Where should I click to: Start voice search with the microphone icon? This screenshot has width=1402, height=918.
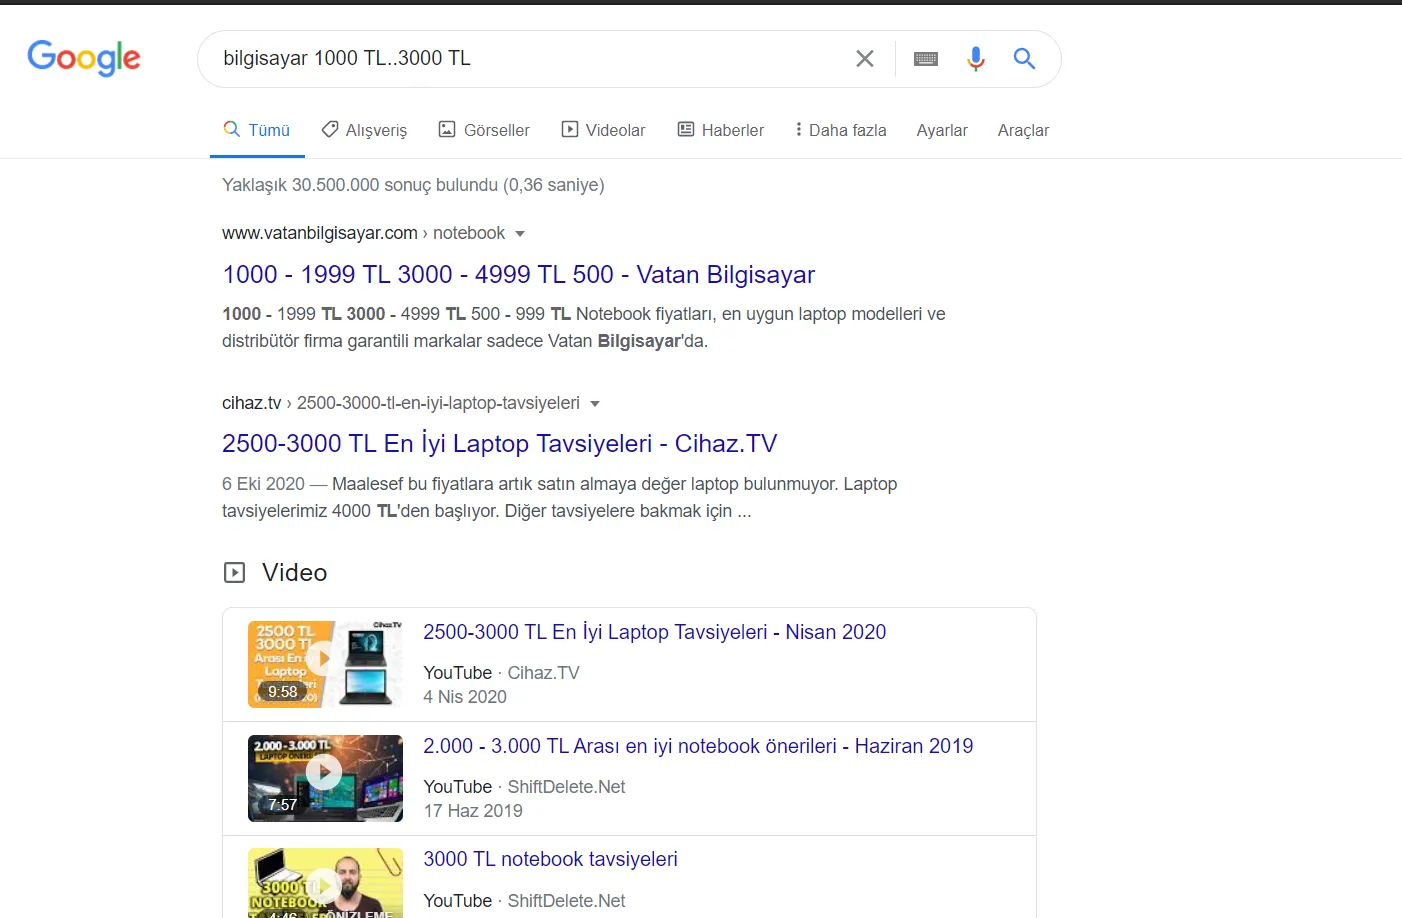976,59
